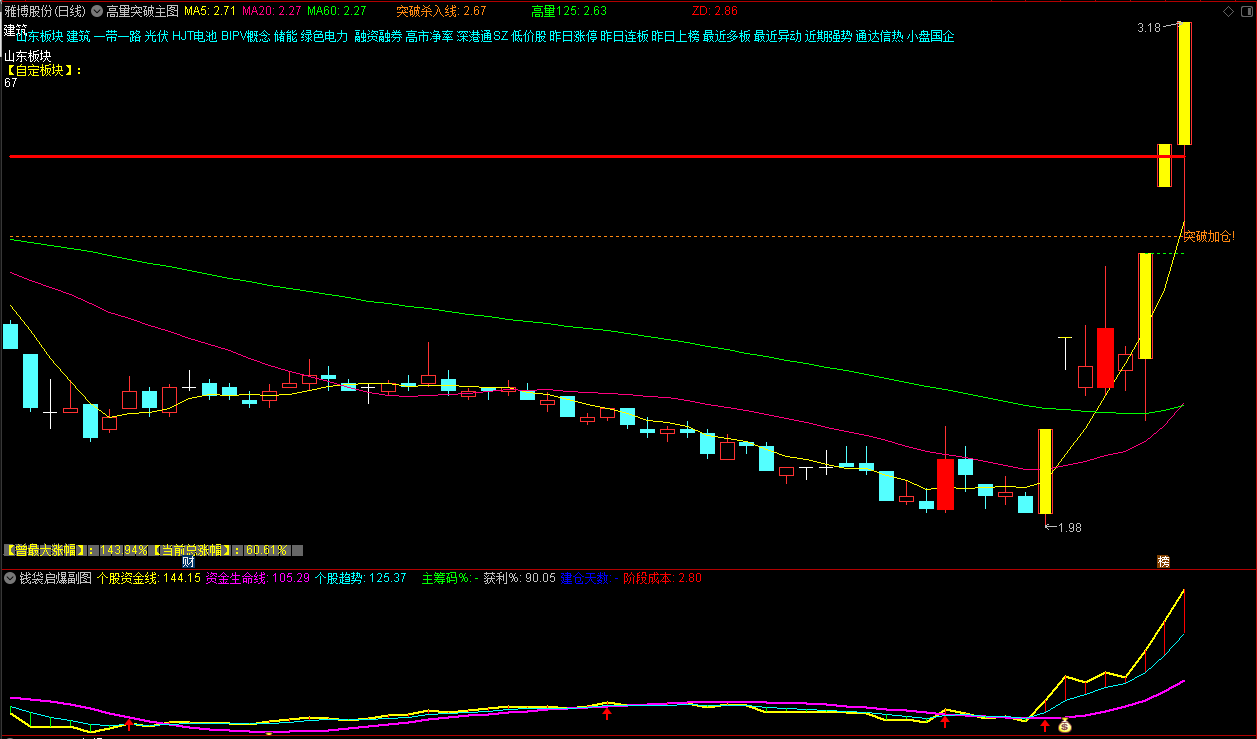The image size is (1257, 739).
Task: Click the 【自定板块】 label
Action: [x=43, y=70]
